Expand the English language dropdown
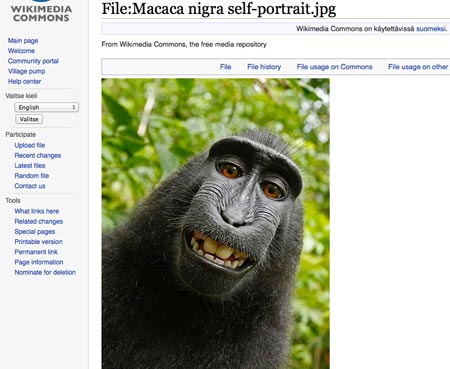The image size is (450, 369). [47, 107]
